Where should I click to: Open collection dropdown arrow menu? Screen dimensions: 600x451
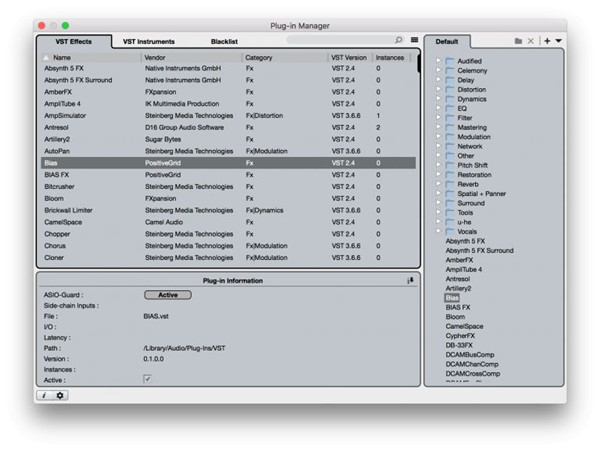(559, 41)
